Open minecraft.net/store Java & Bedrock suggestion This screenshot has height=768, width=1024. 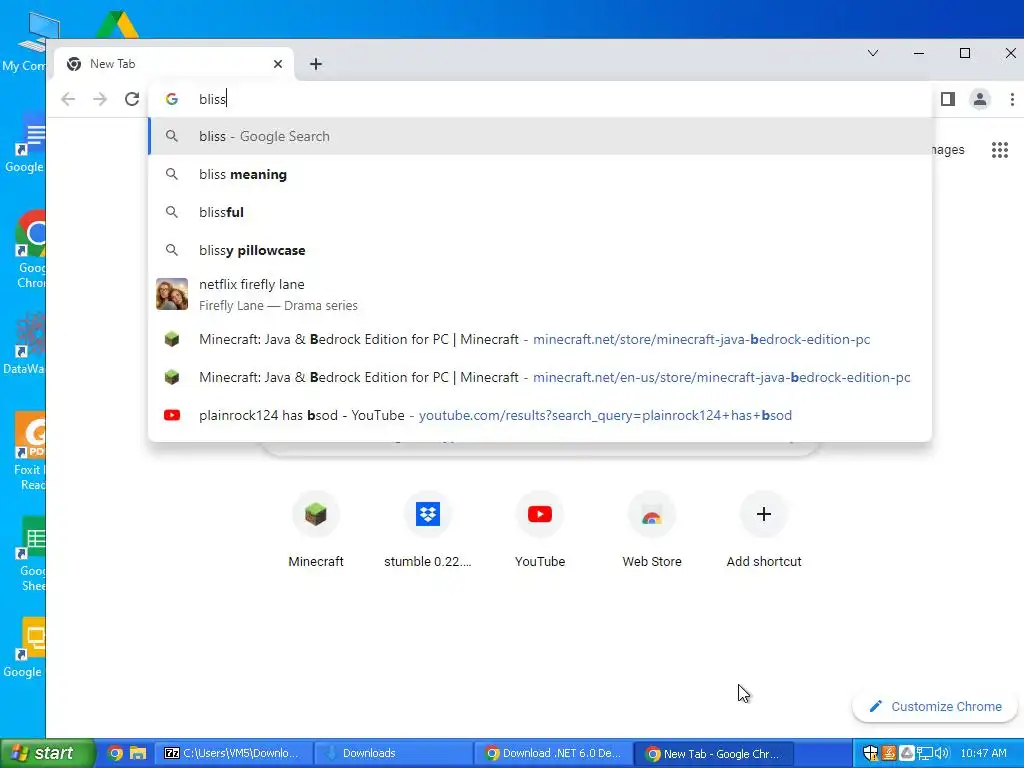point(540,339)
